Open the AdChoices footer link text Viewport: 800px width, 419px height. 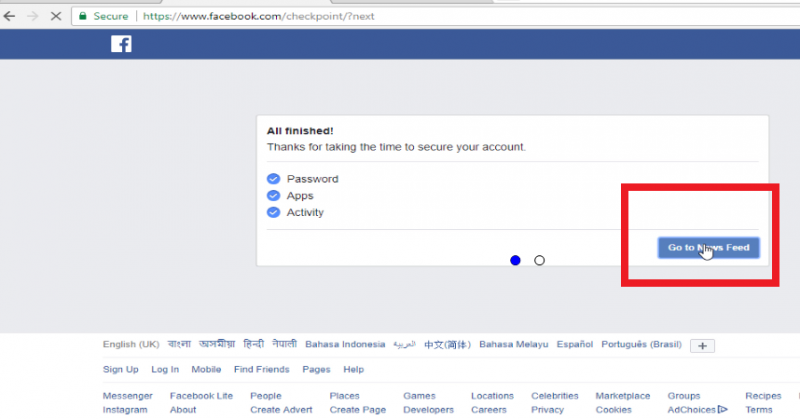click(x=692, y=409)
